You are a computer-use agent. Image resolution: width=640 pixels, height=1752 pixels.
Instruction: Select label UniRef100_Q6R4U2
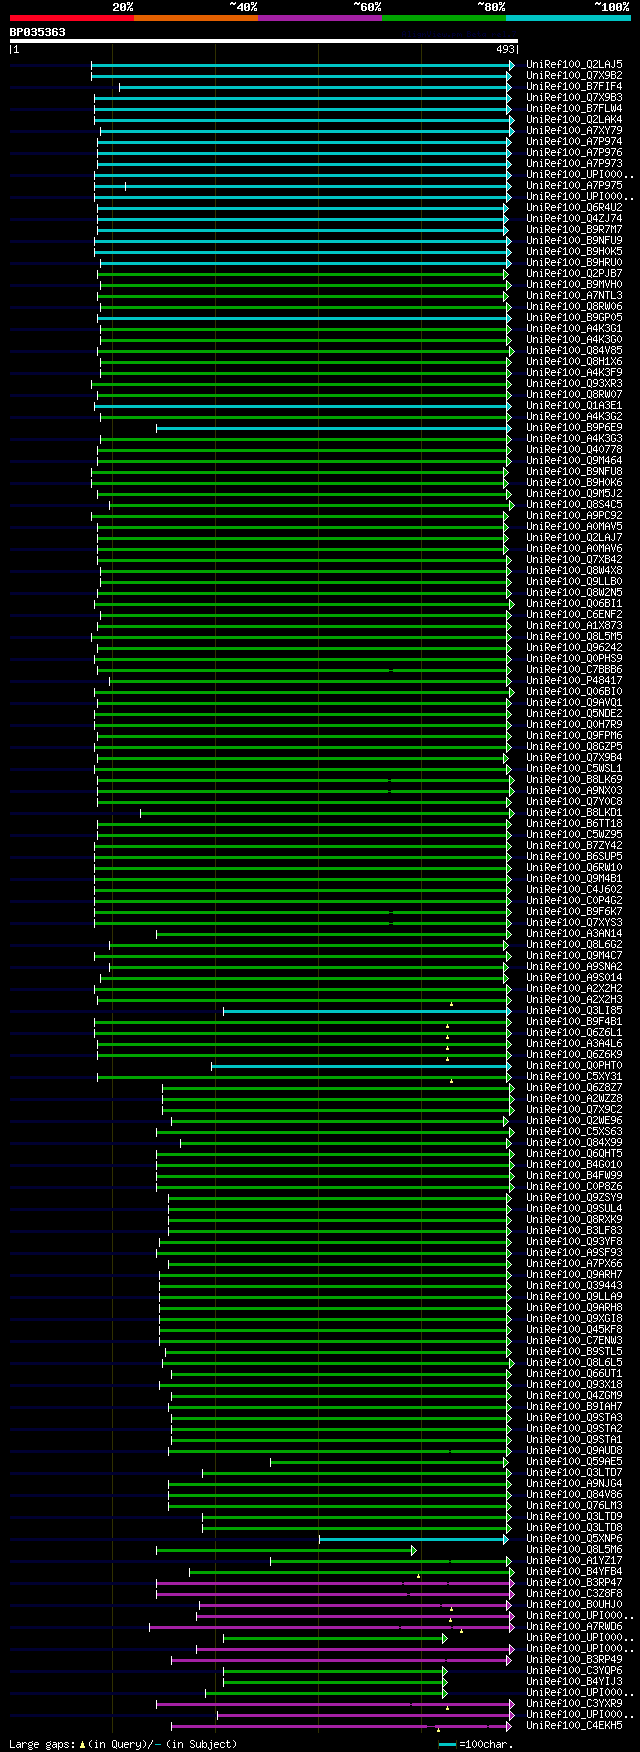point(574,207)
